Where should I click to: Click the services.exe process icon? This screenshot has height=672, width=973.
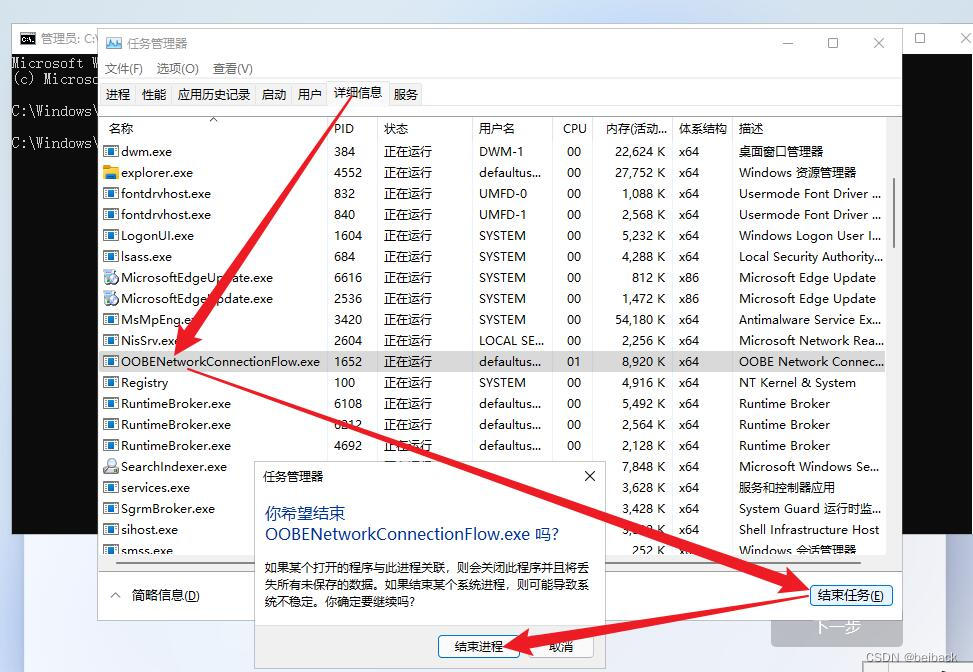(110, 488)
